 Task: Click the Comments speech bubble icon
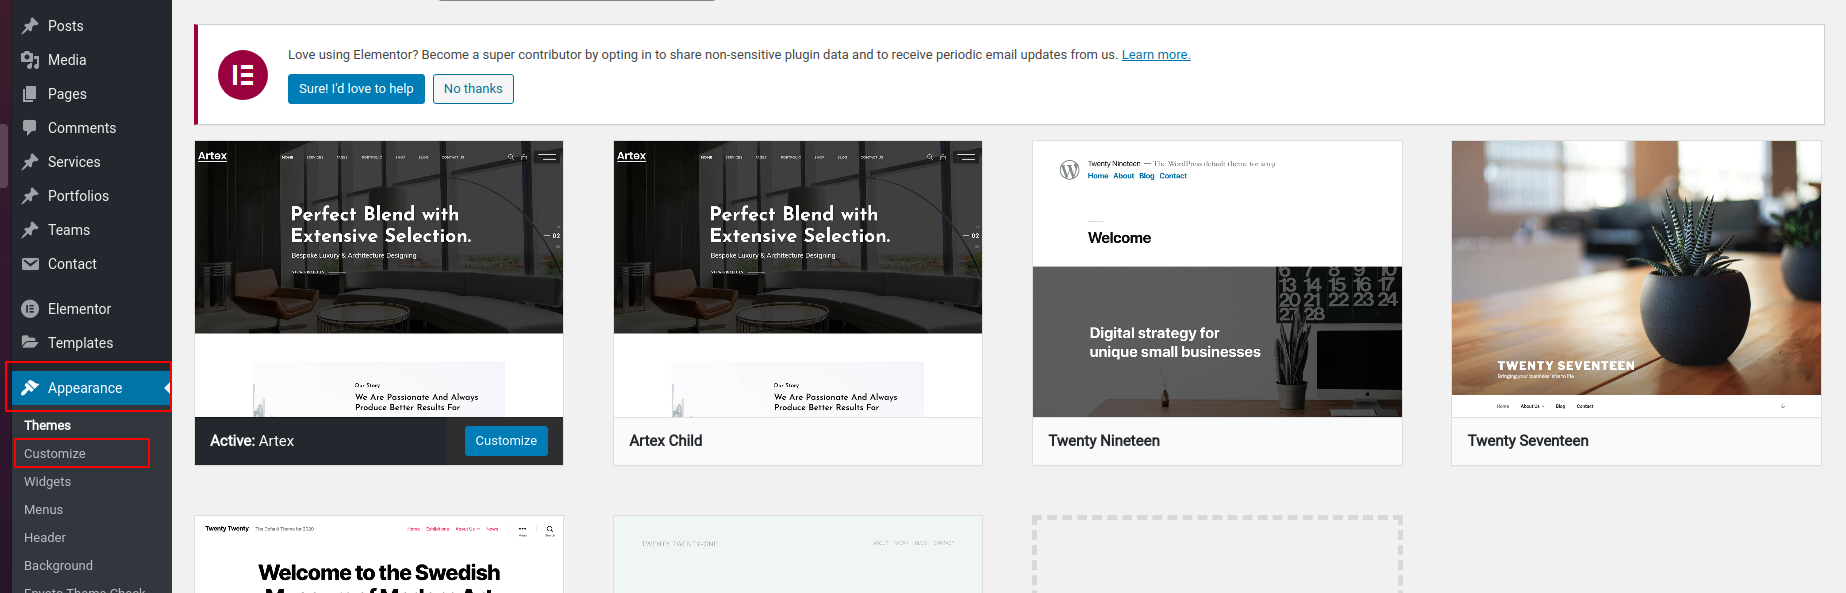pos(30,128)
